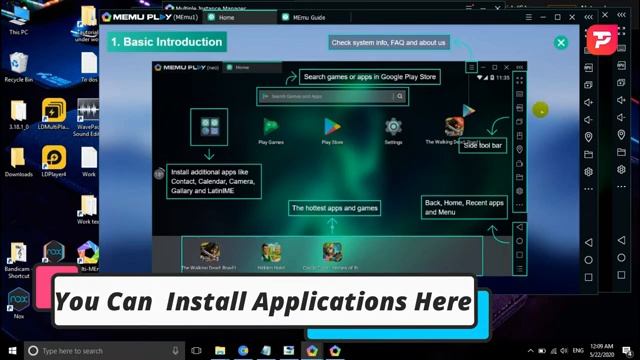The width and height of the screenshot is (640, 360).
Task: Show hidden system tray icons with the chevron
Action: [x=530, y=351]
